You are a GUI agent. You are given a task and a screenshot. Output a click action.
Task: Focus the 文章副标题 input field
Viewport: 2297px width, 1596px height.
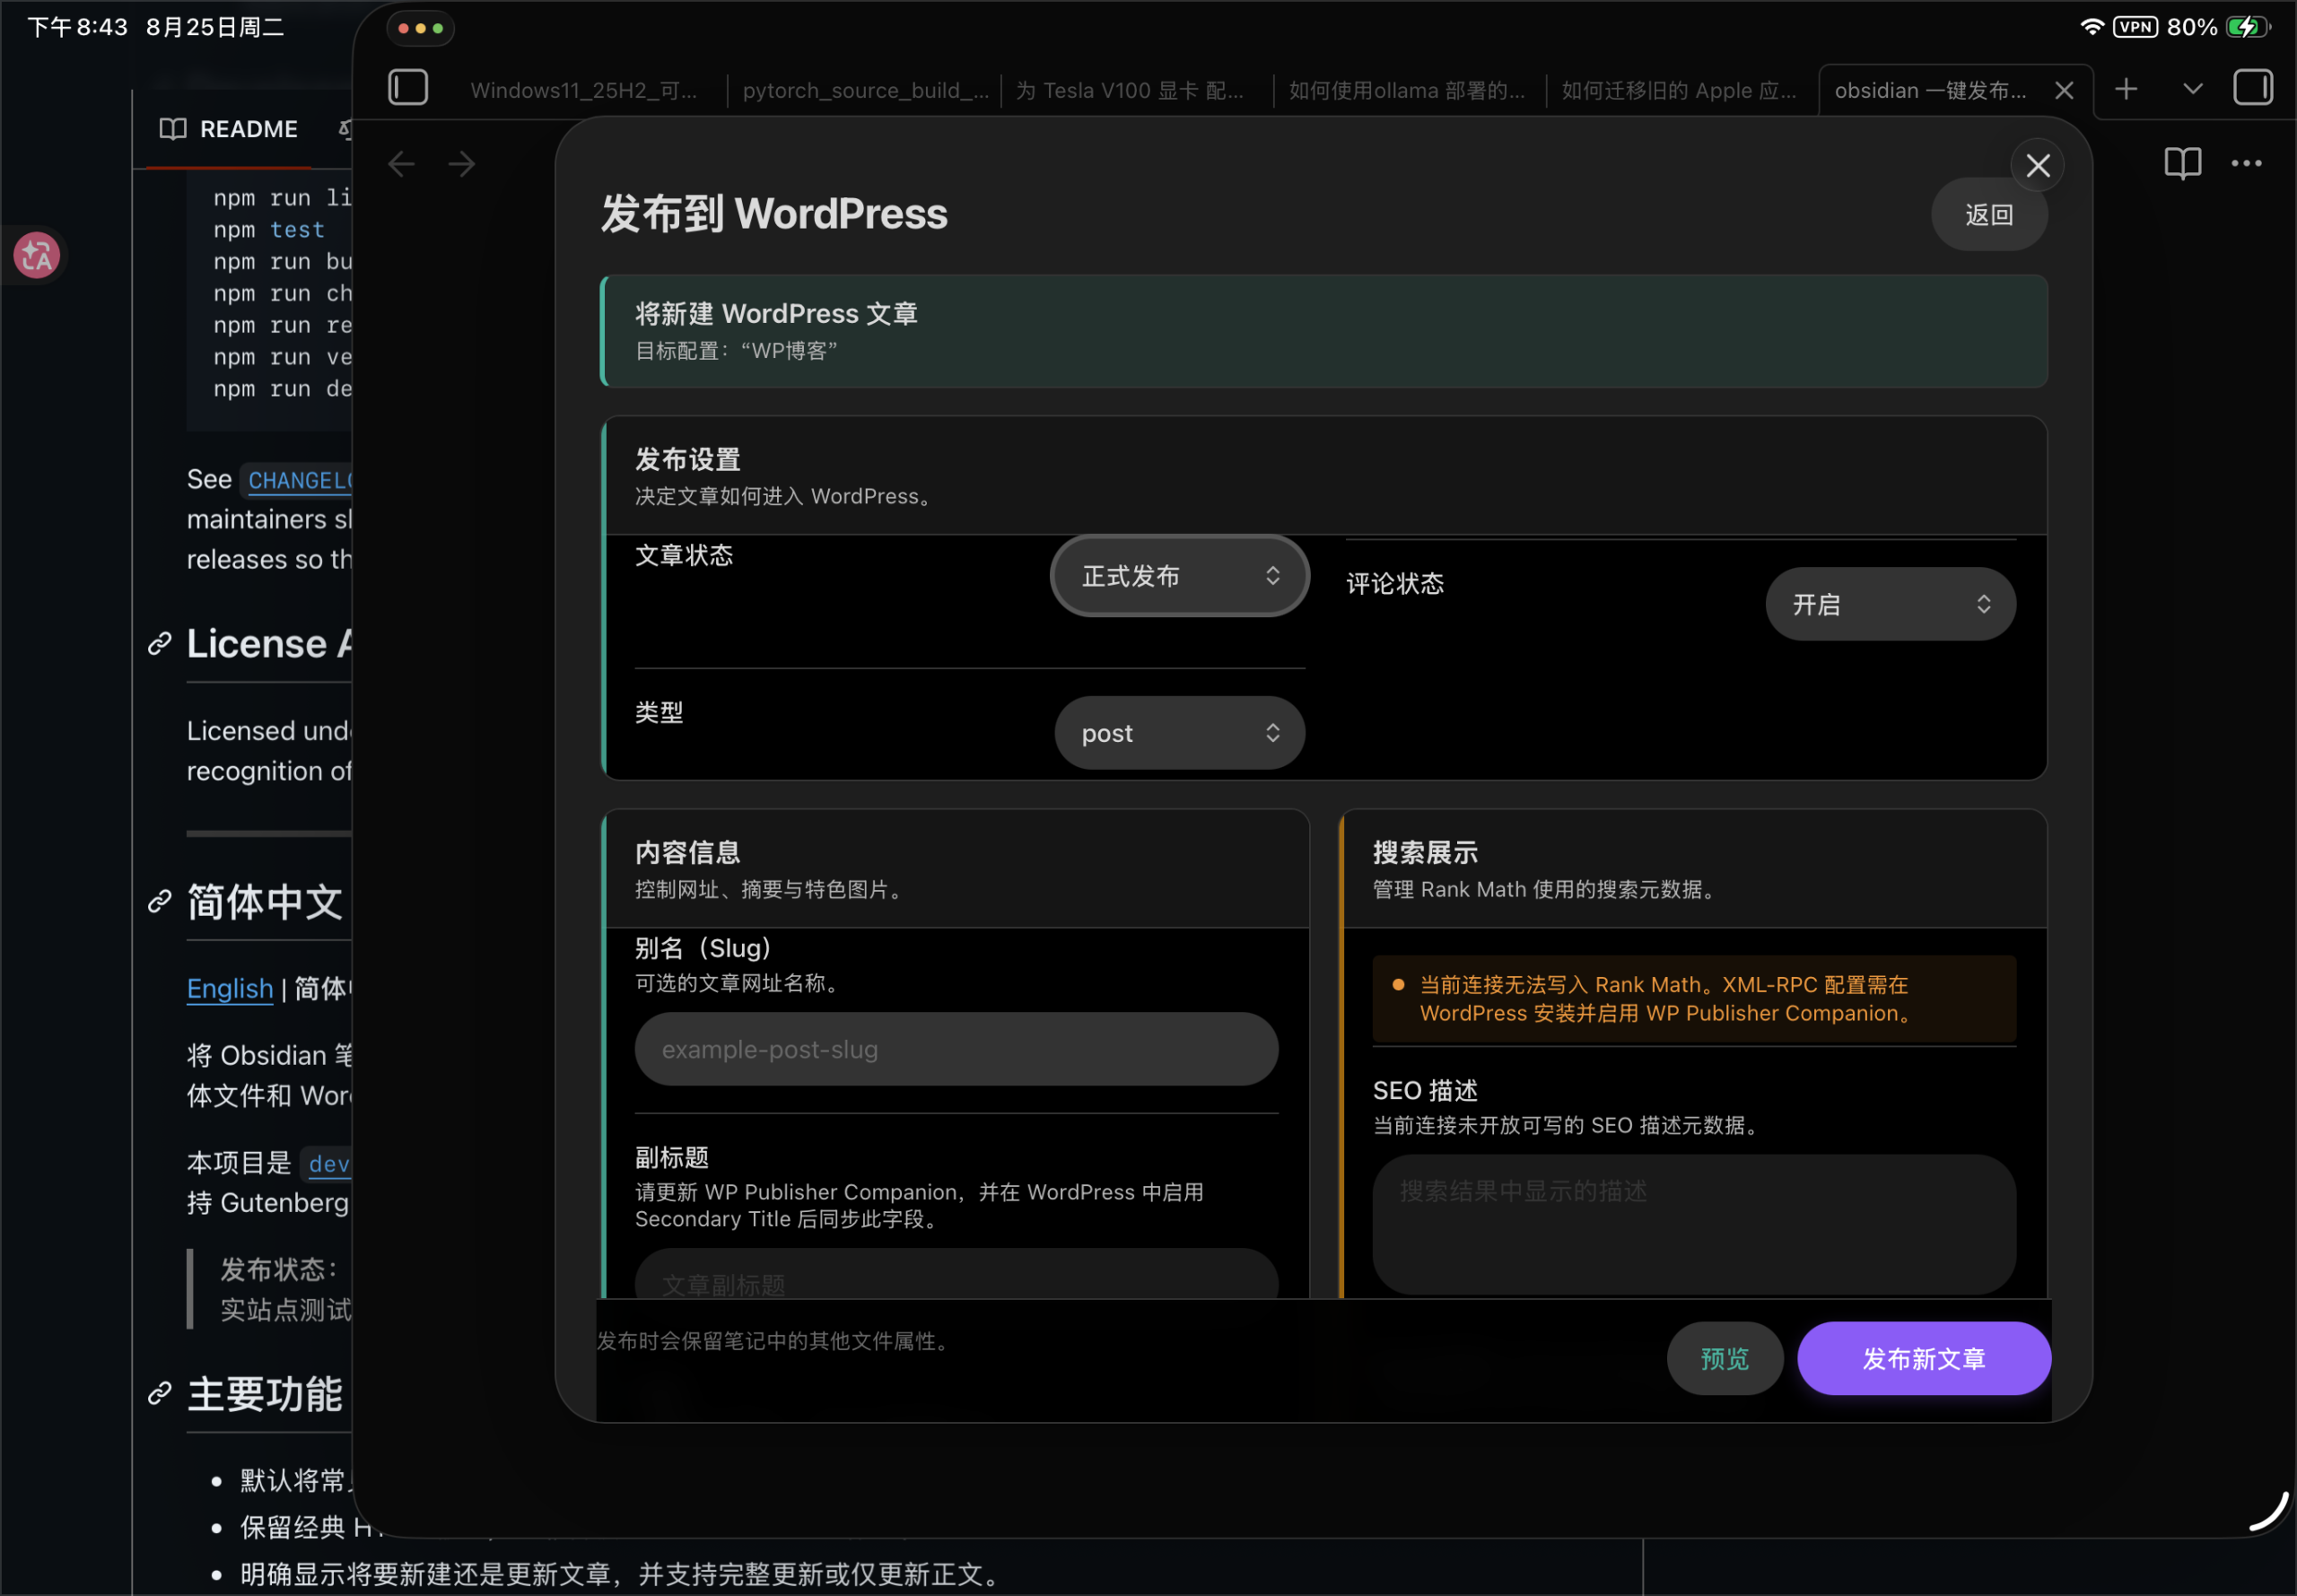point(956,1273)
